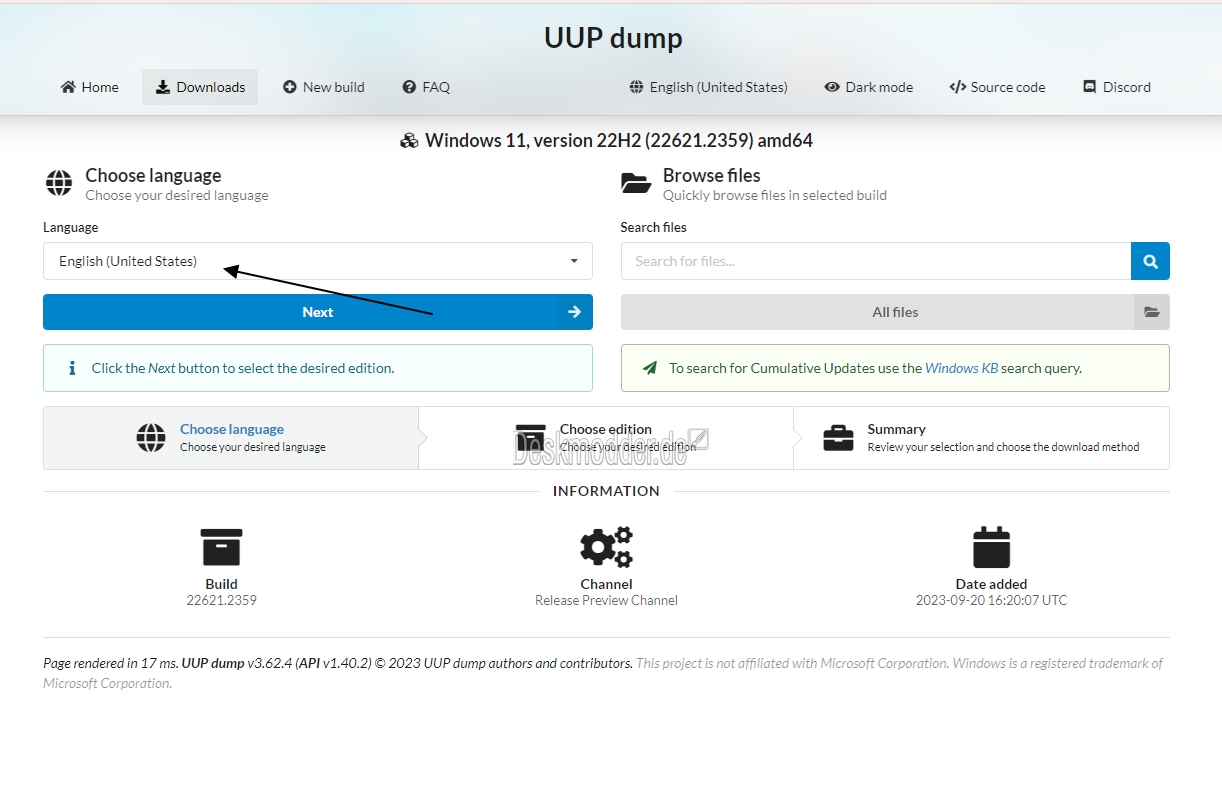The image size is (1222, 794).
Task: Go to the Home page
Action: pyautogui.click(x=89, y=87)
